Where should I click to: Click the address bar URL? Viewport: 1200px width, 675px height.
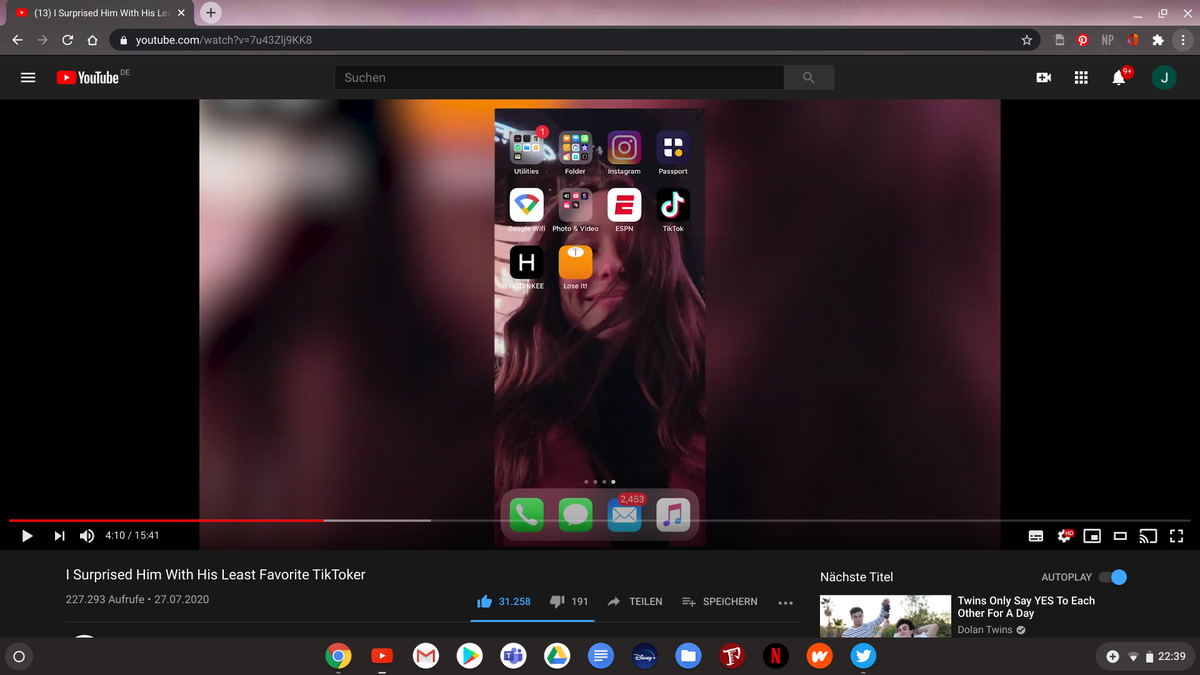point(223,40)
